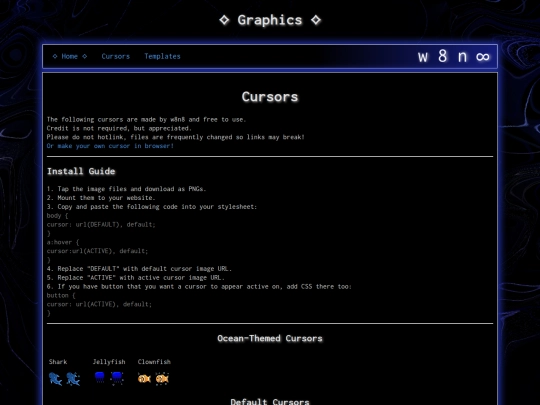
Task: Open the Templates navigation link
Action: point(162,56)
